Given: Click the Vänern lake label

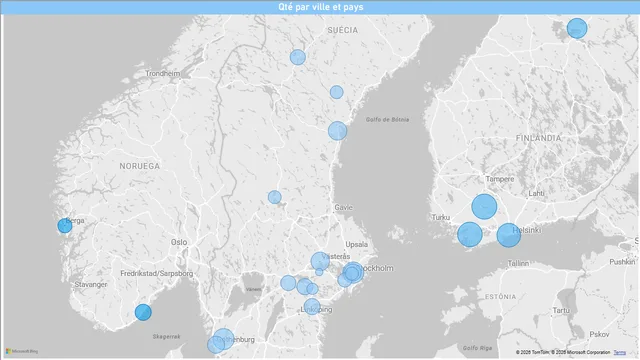Looking at the screenshot, I should tap(253, 289).
